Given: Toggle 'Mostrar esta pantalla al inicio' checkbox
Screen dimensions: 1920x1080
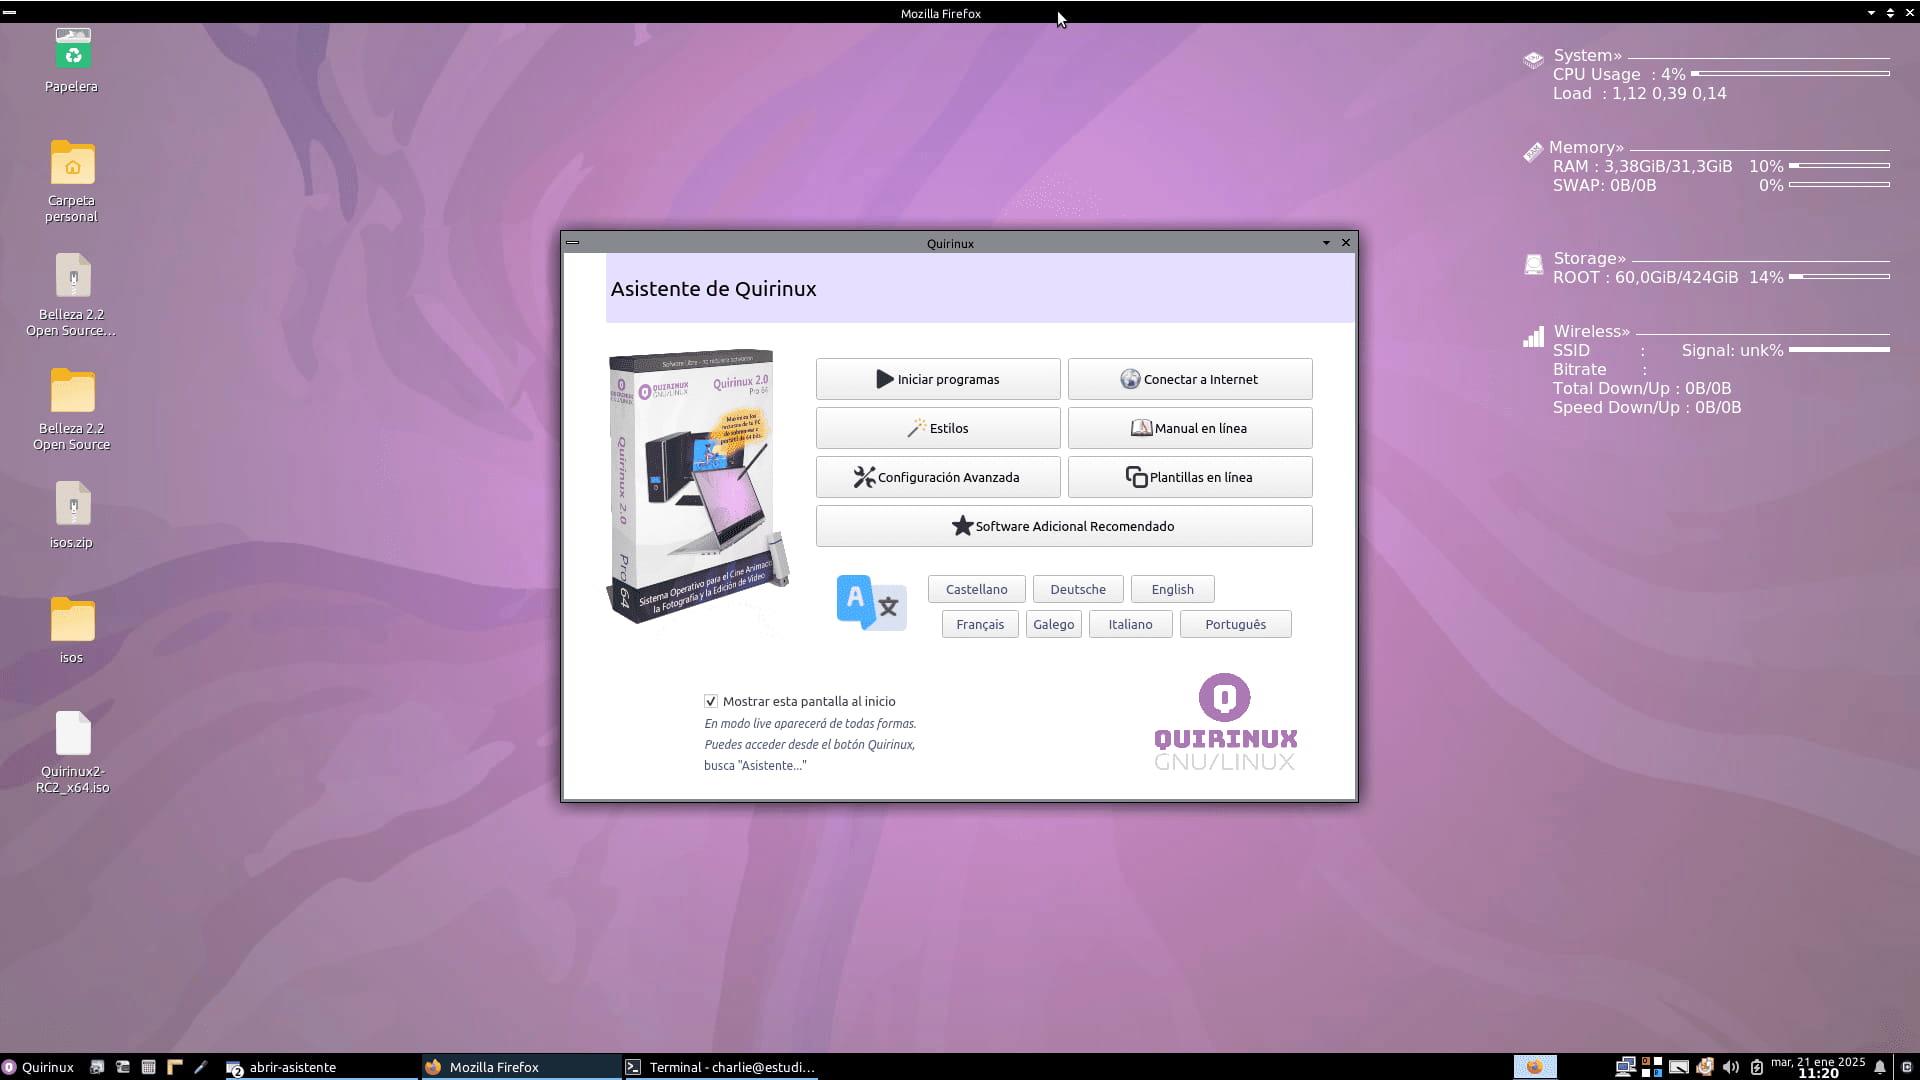Looking at the screenshot, I should (711, 701).
